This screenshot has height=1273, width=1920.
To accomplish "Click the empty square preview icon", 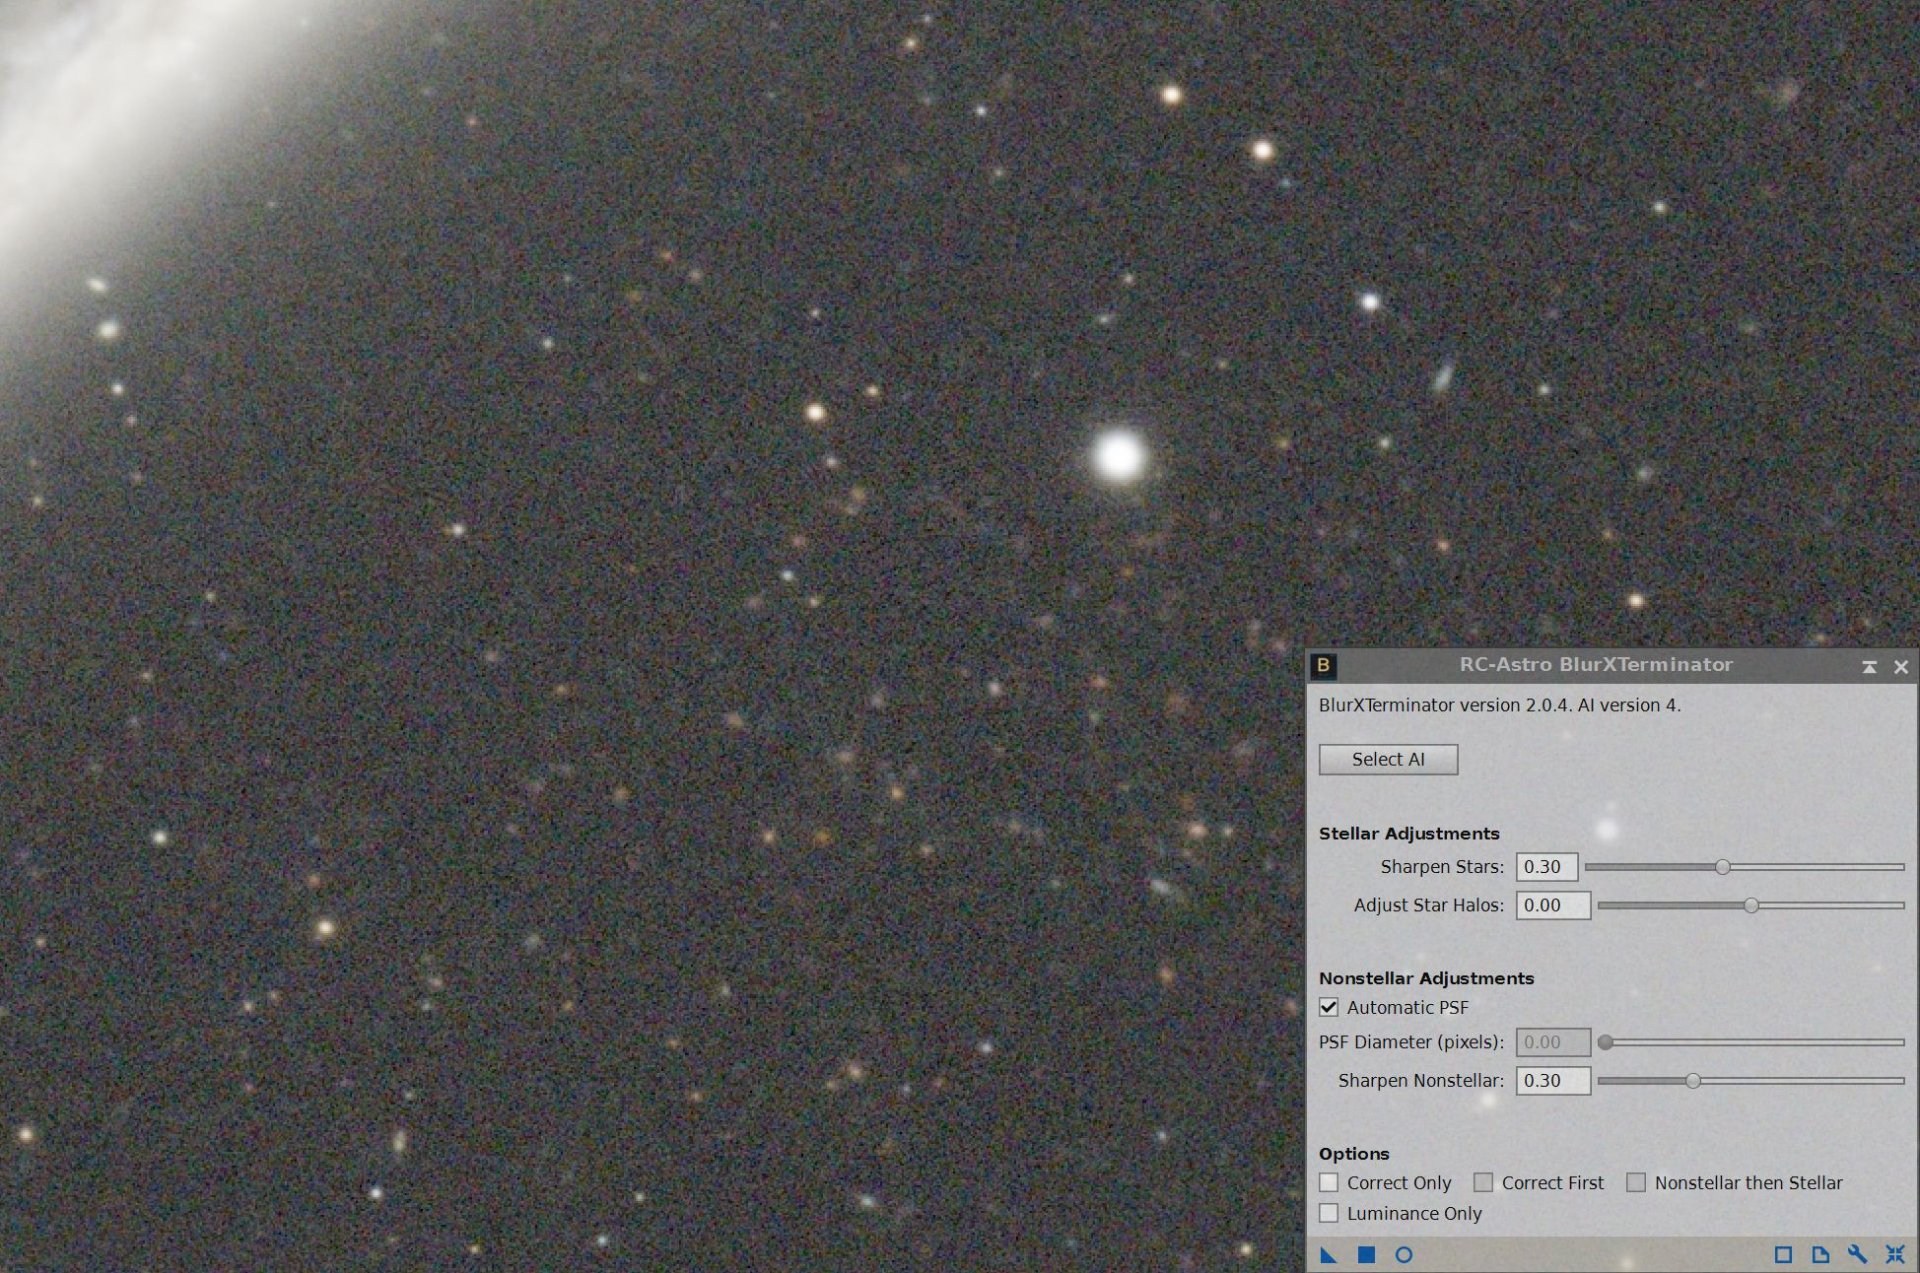I will coord(1783,1254).
